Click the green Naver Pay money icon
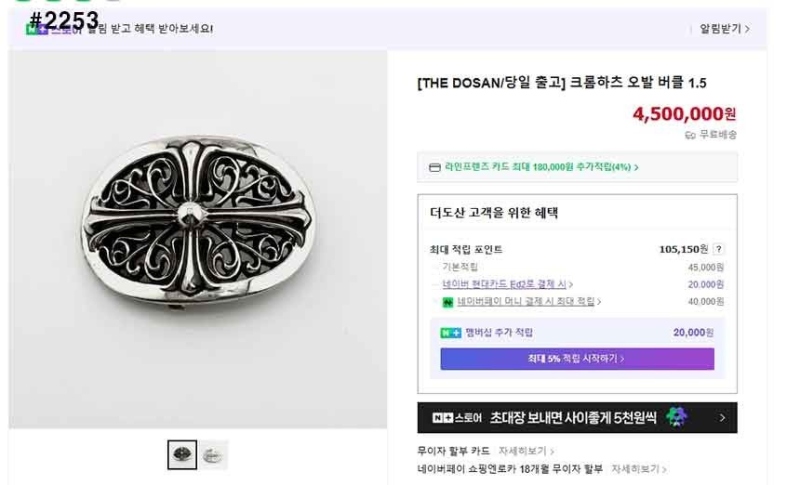 click(449, 301)
